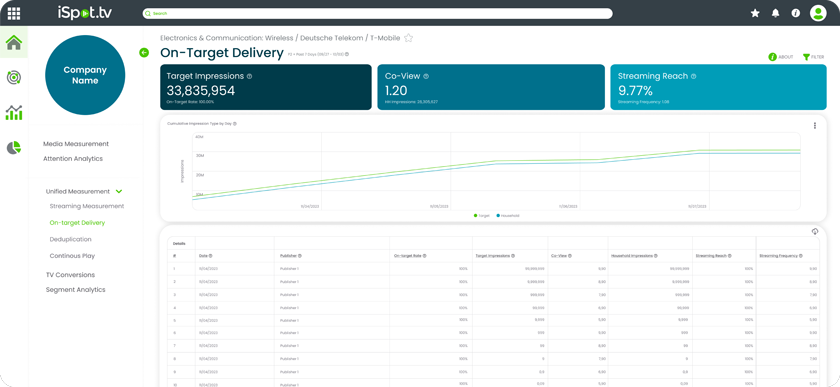Open help icon next to Target Impressions
Screen dimensions: 840x387
tap(250, 77)
